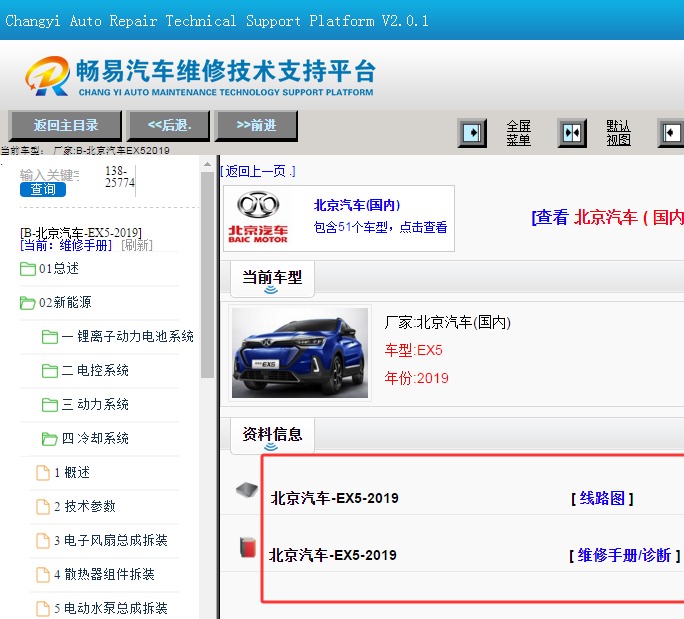Select the 资料信息 tab
Screen dimensions: 684x619
click(x=272, y=435)
